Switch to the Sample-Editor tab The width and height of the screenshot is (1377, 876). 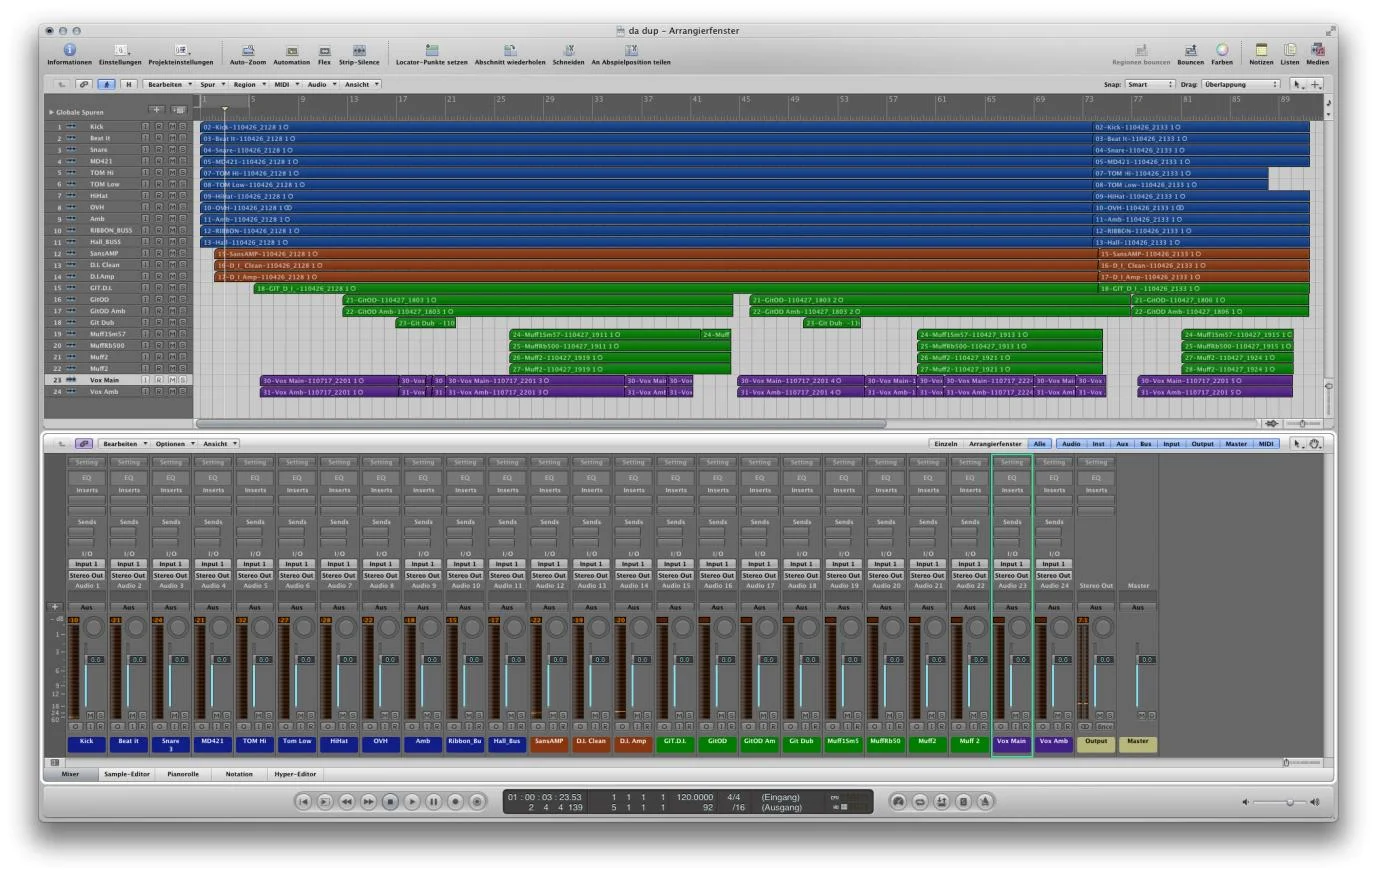(x=127, y=774)
